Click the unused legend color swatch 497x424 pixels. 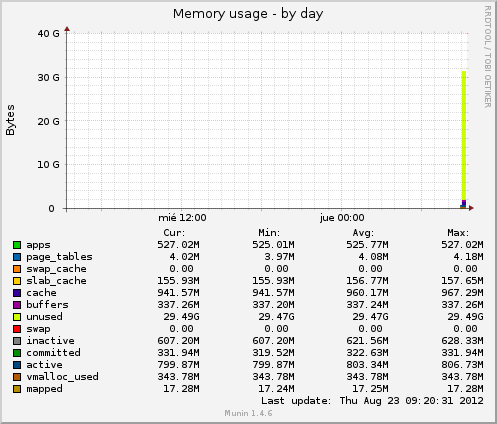17,317
